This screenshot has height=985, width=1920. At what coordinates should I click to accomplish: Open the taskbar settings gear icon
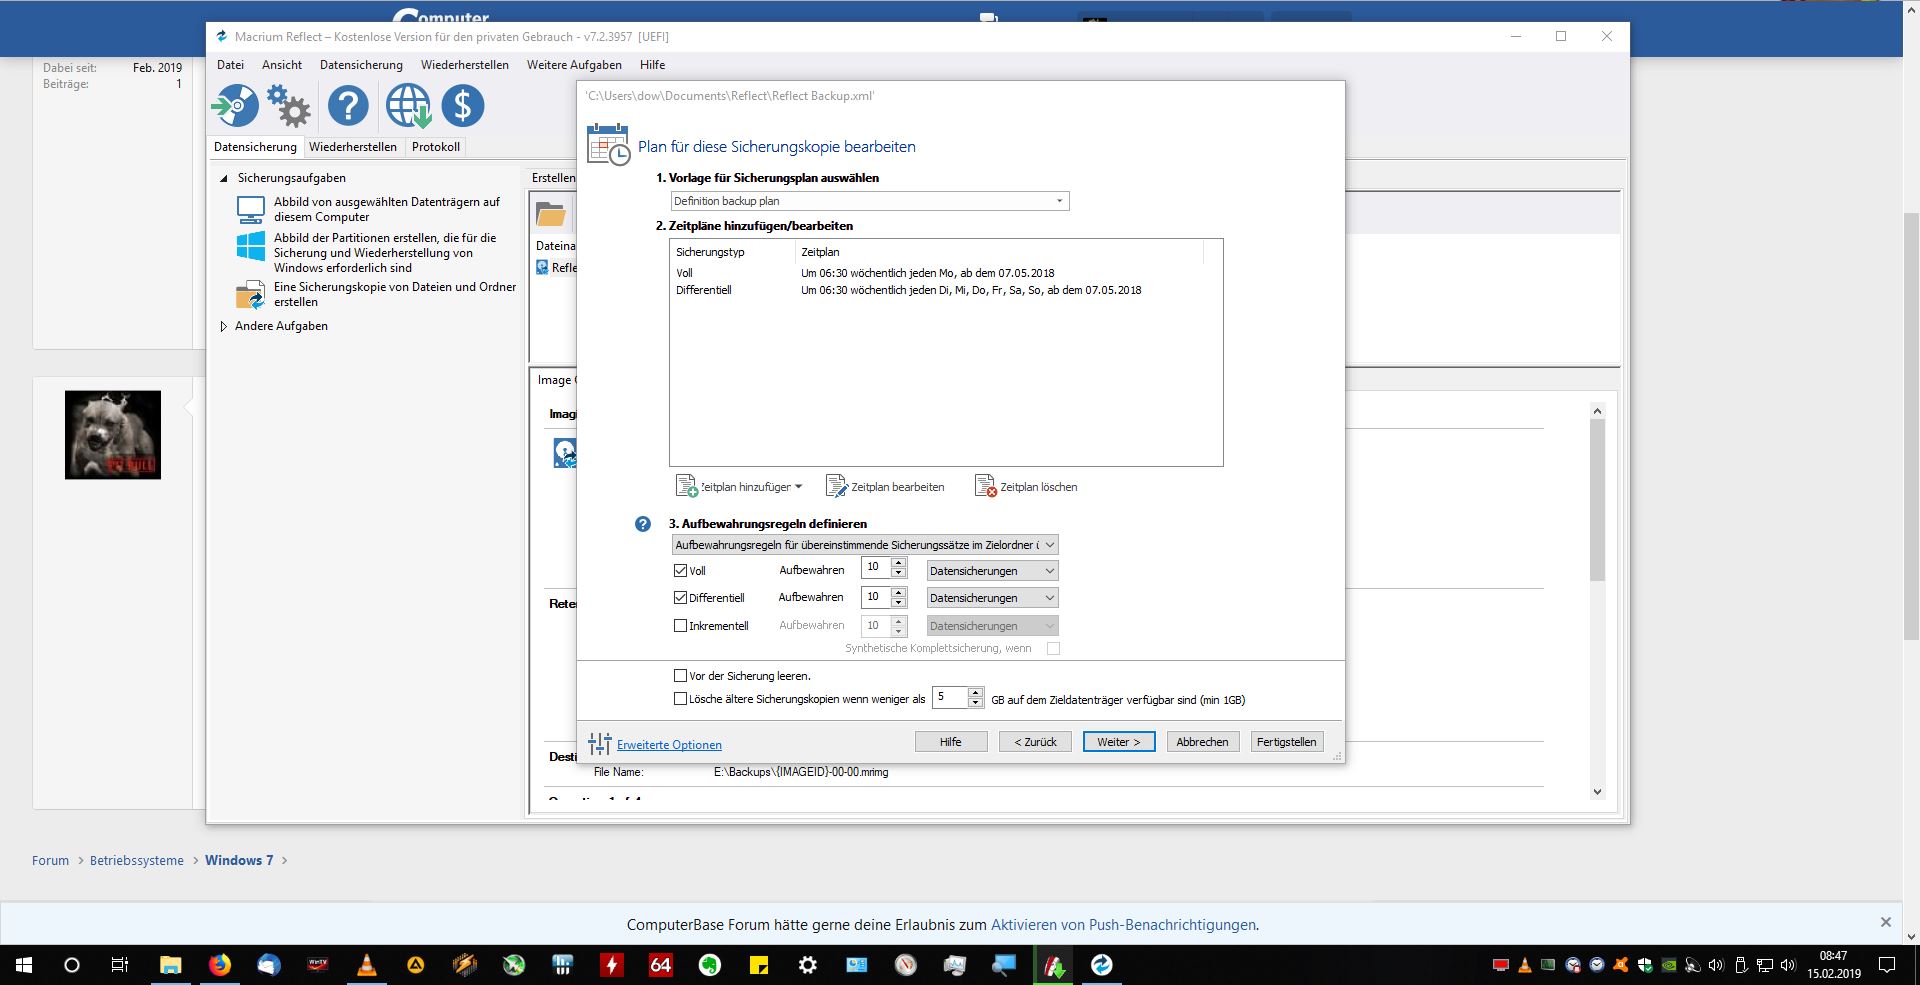point(807,965)
